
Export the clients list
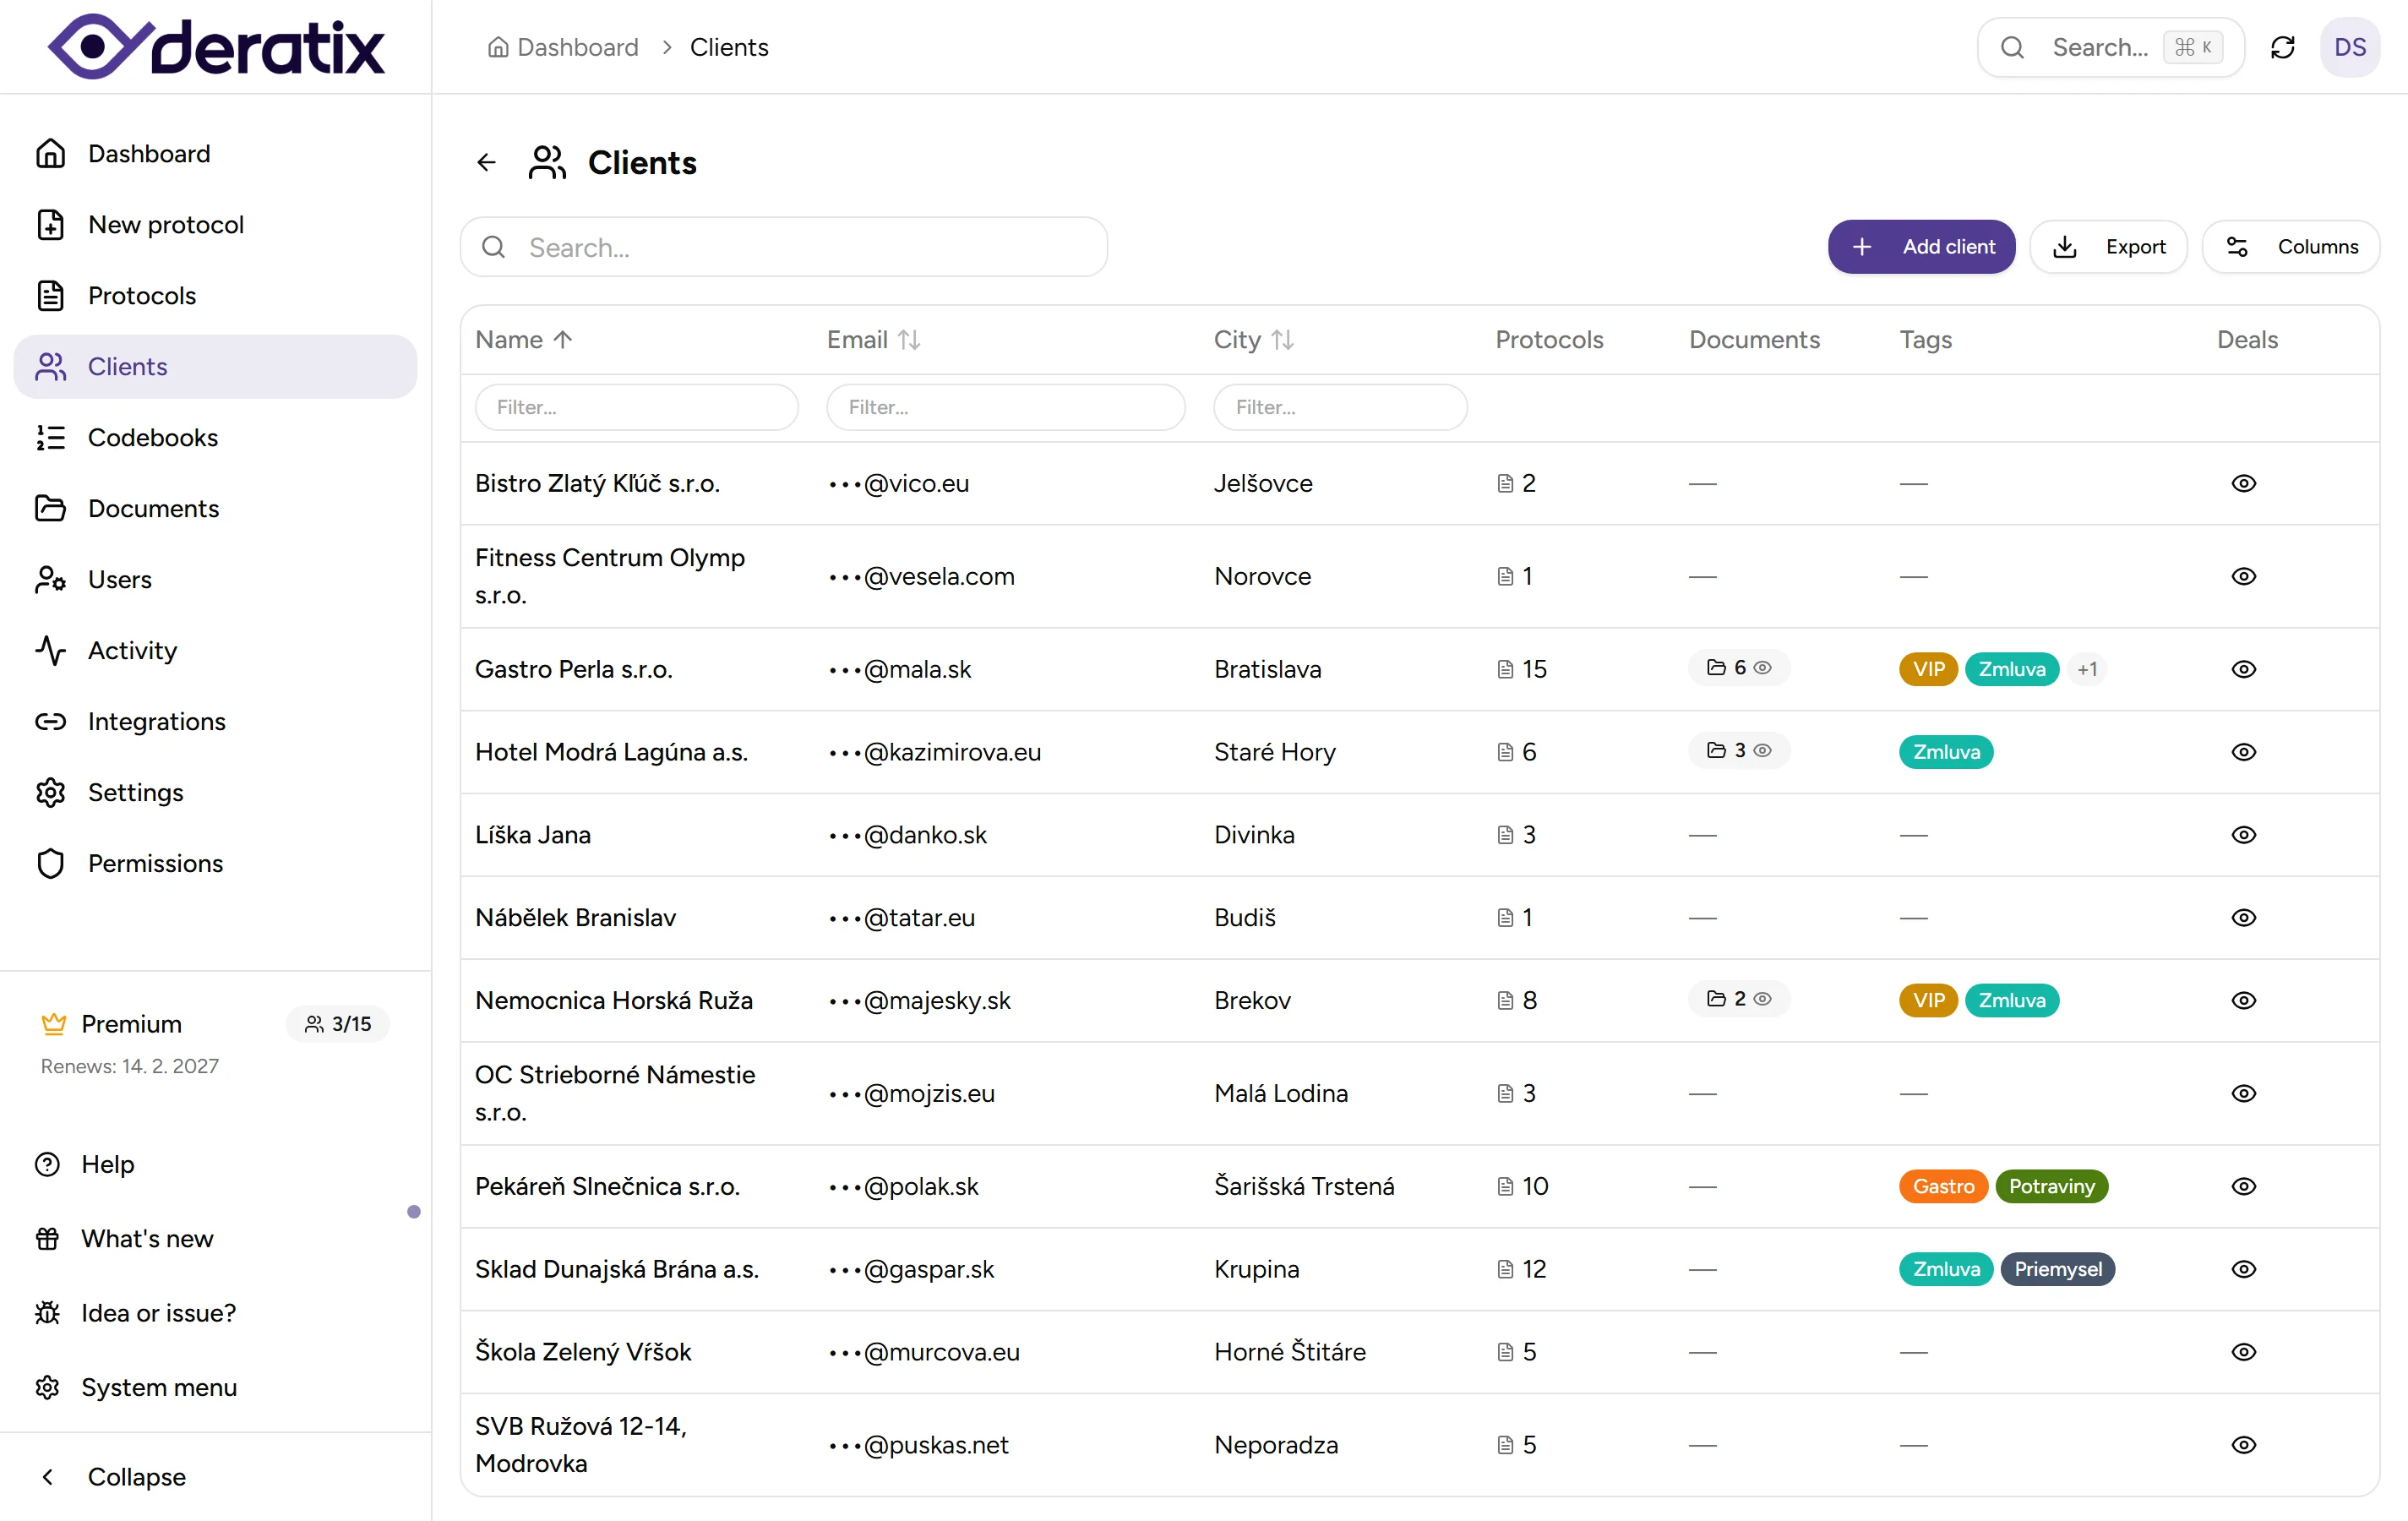[2109, 247]
